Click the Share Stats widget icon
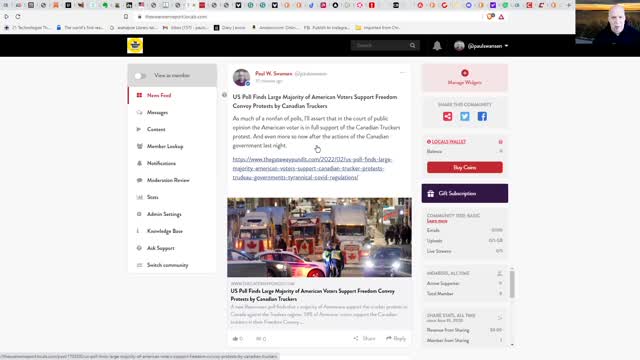Image resolution: width=640 pixels, height=360 pixels. (x=500, y=317)
